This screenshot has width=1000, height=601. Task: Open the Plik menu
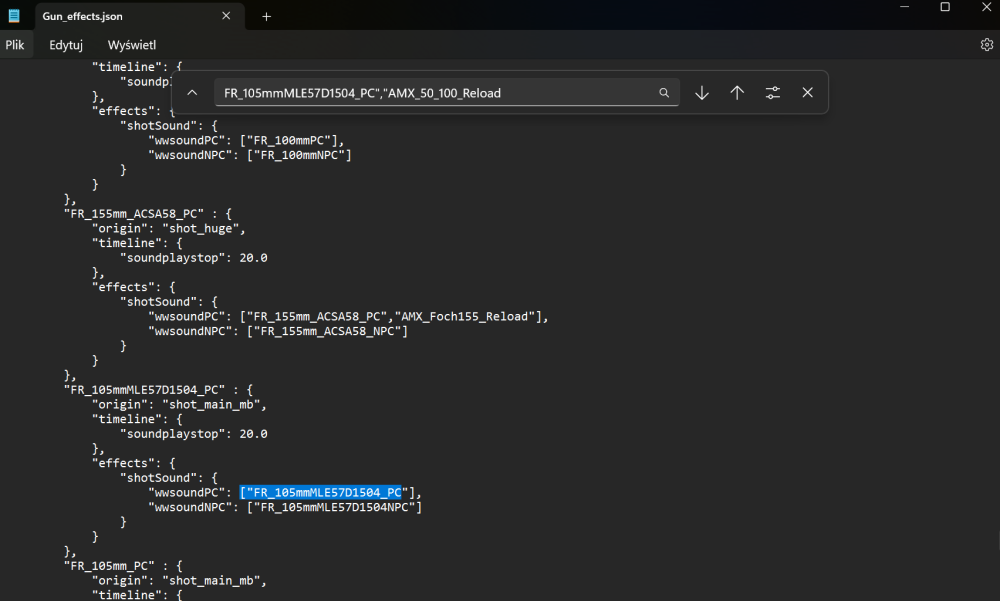click(15, 45)
